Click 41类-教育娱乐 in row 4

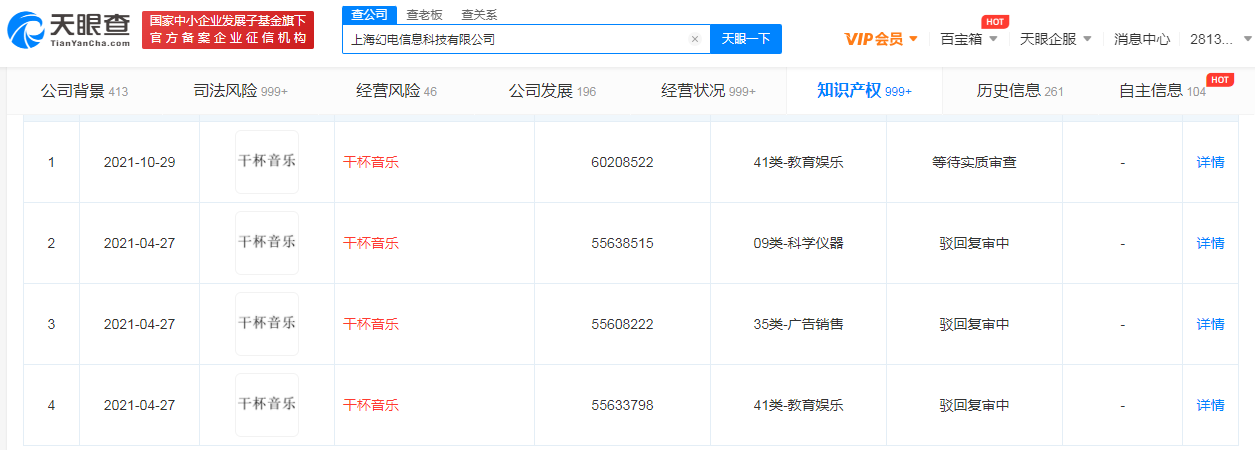click(x=798, y=405)
